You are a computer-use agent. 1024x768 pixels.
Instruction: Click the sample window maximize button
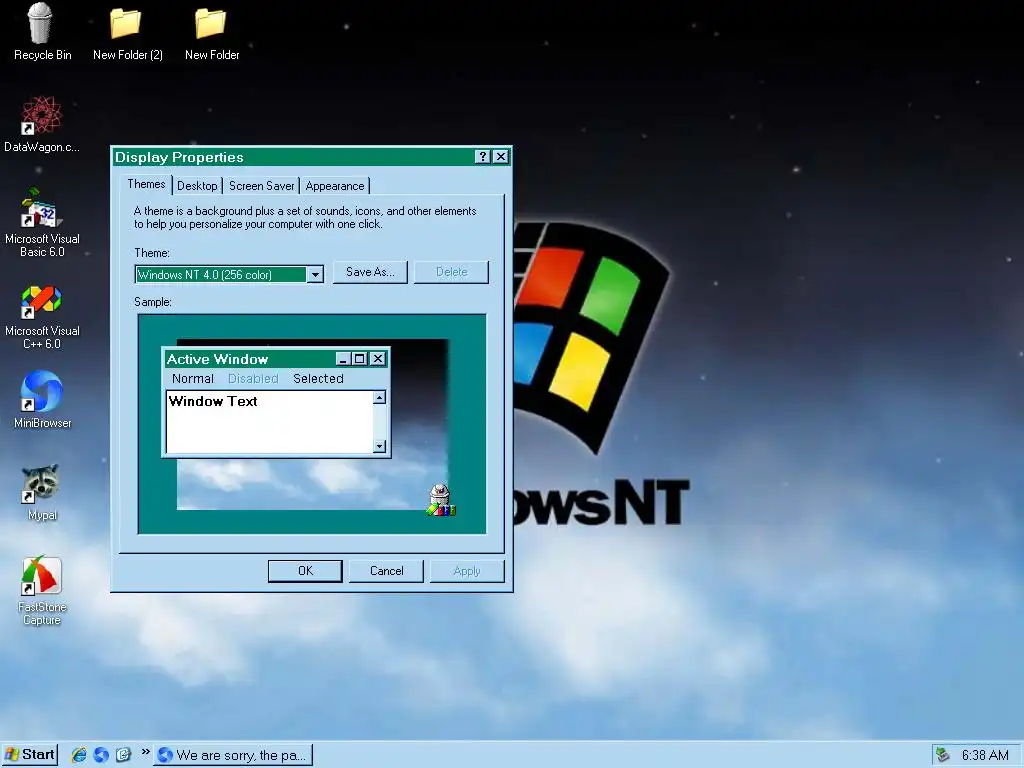tap(359, 359)
